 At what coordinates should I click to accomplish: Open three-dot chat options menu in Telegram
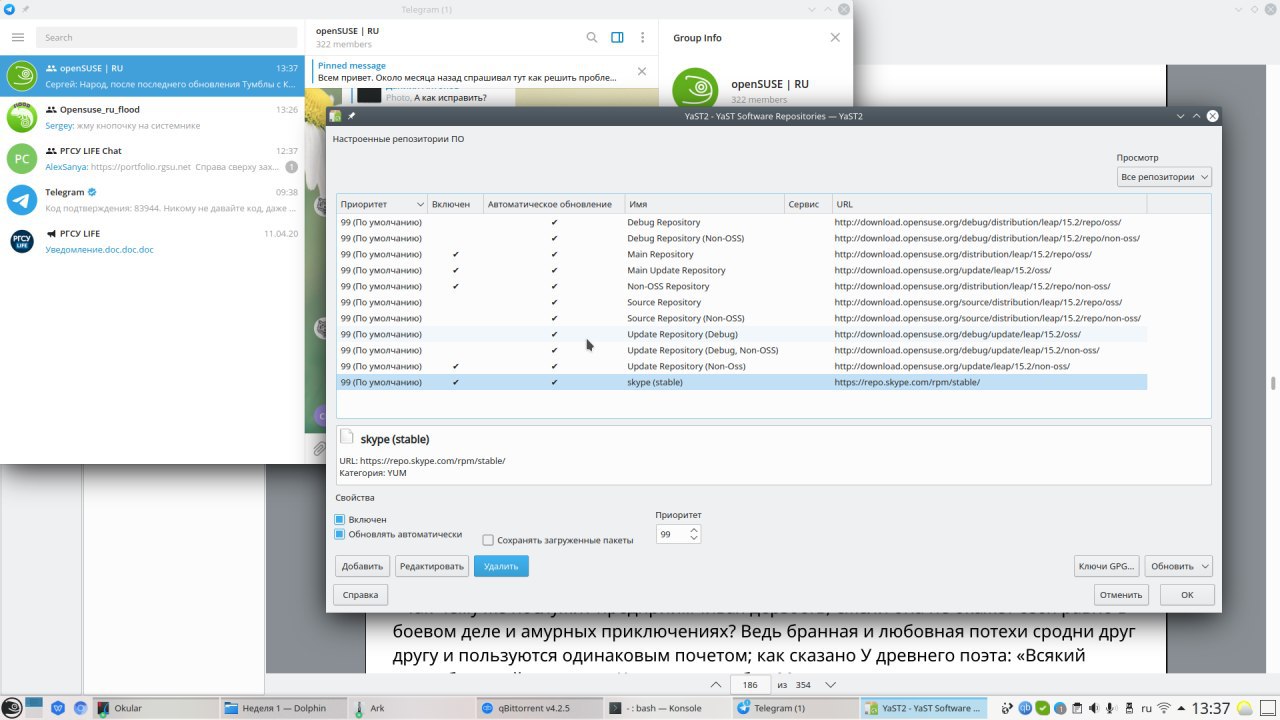pos(643,37)
